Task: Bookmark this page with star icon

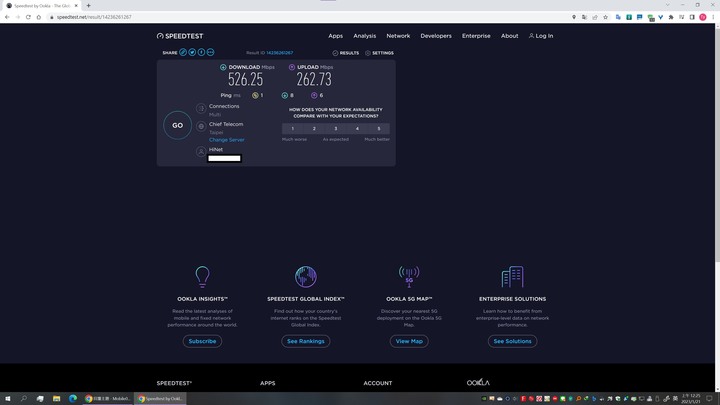Action: (606, 17)
